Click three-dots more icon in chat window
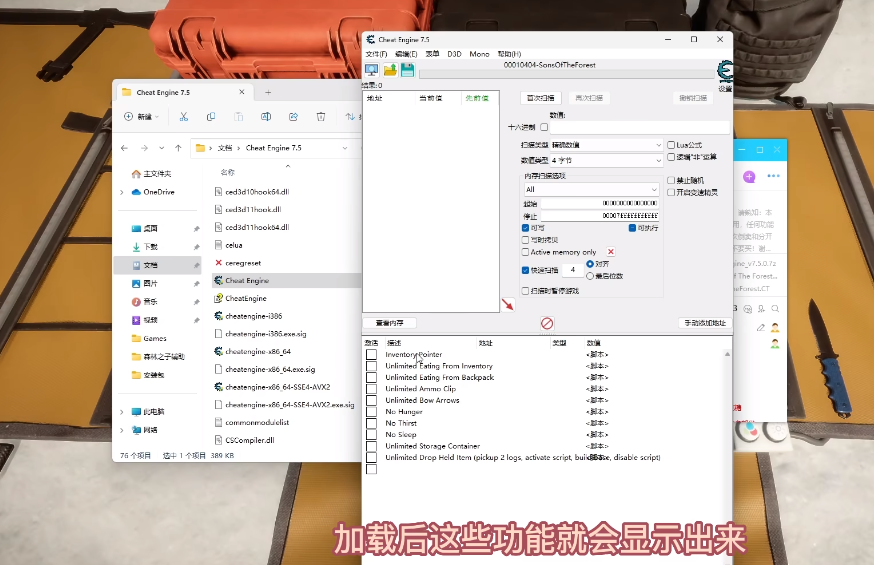The image size is (874, 565). tap(773, 176)
